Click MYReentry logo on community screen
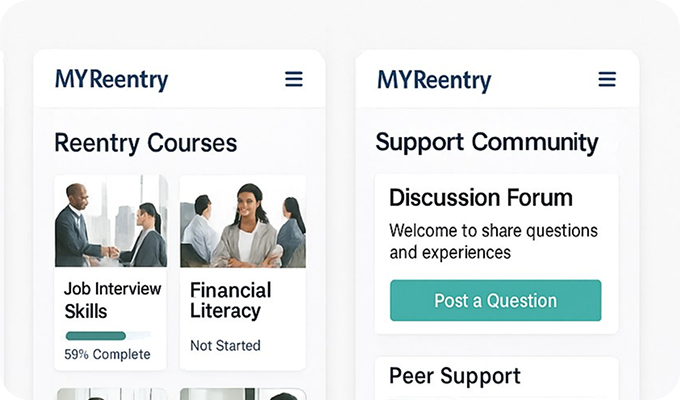This screenshot has width=680, height=400. click(434, 80)
